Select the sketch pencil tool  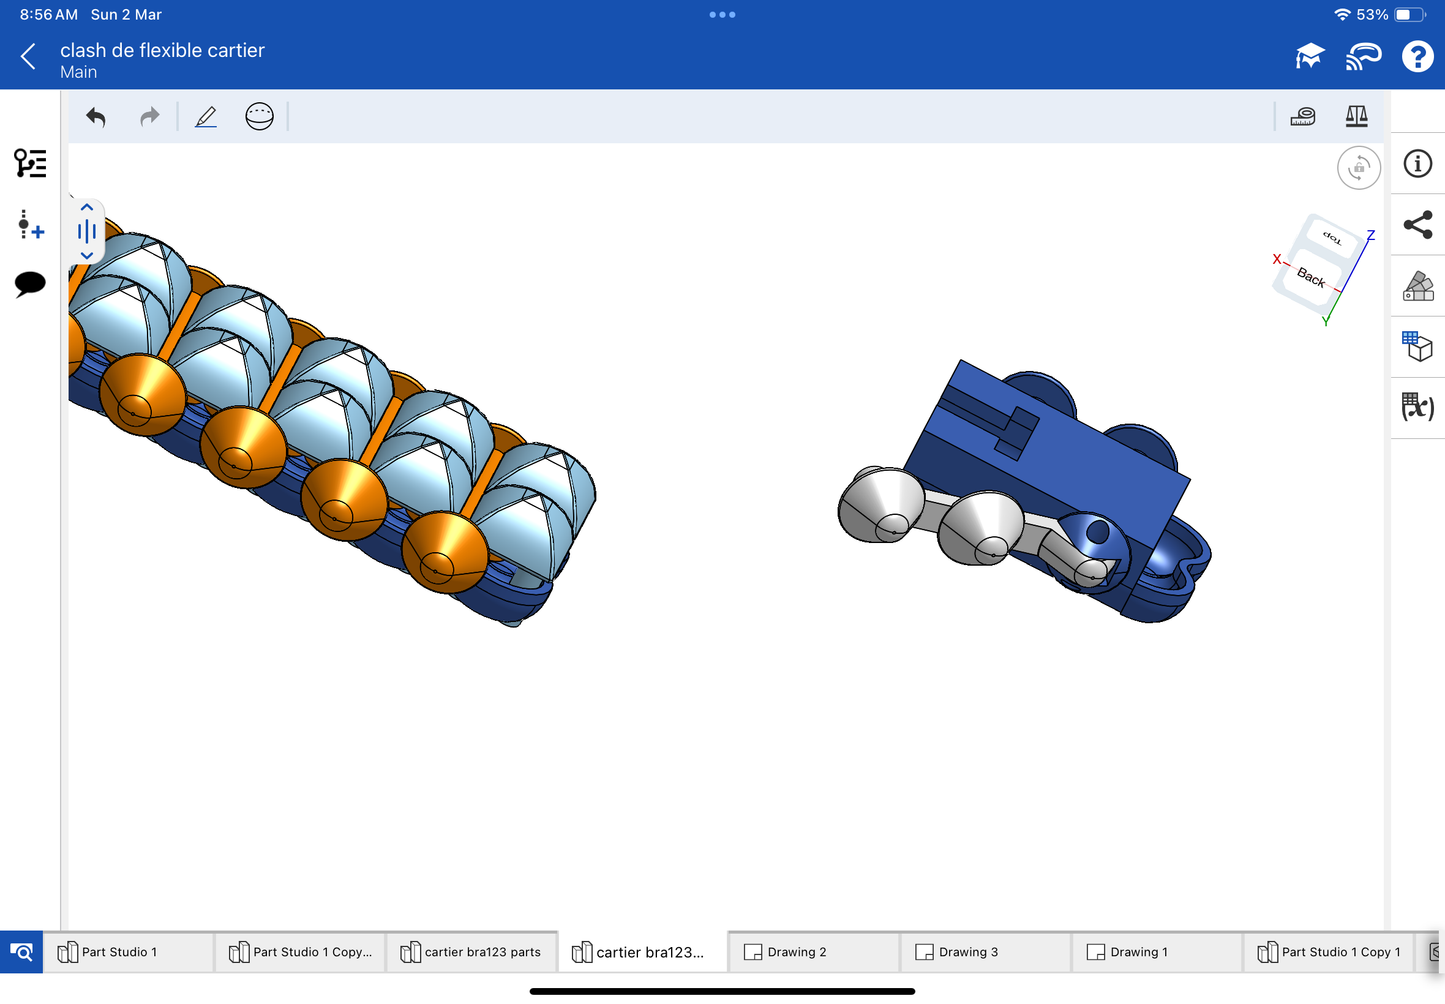[206, 117]
